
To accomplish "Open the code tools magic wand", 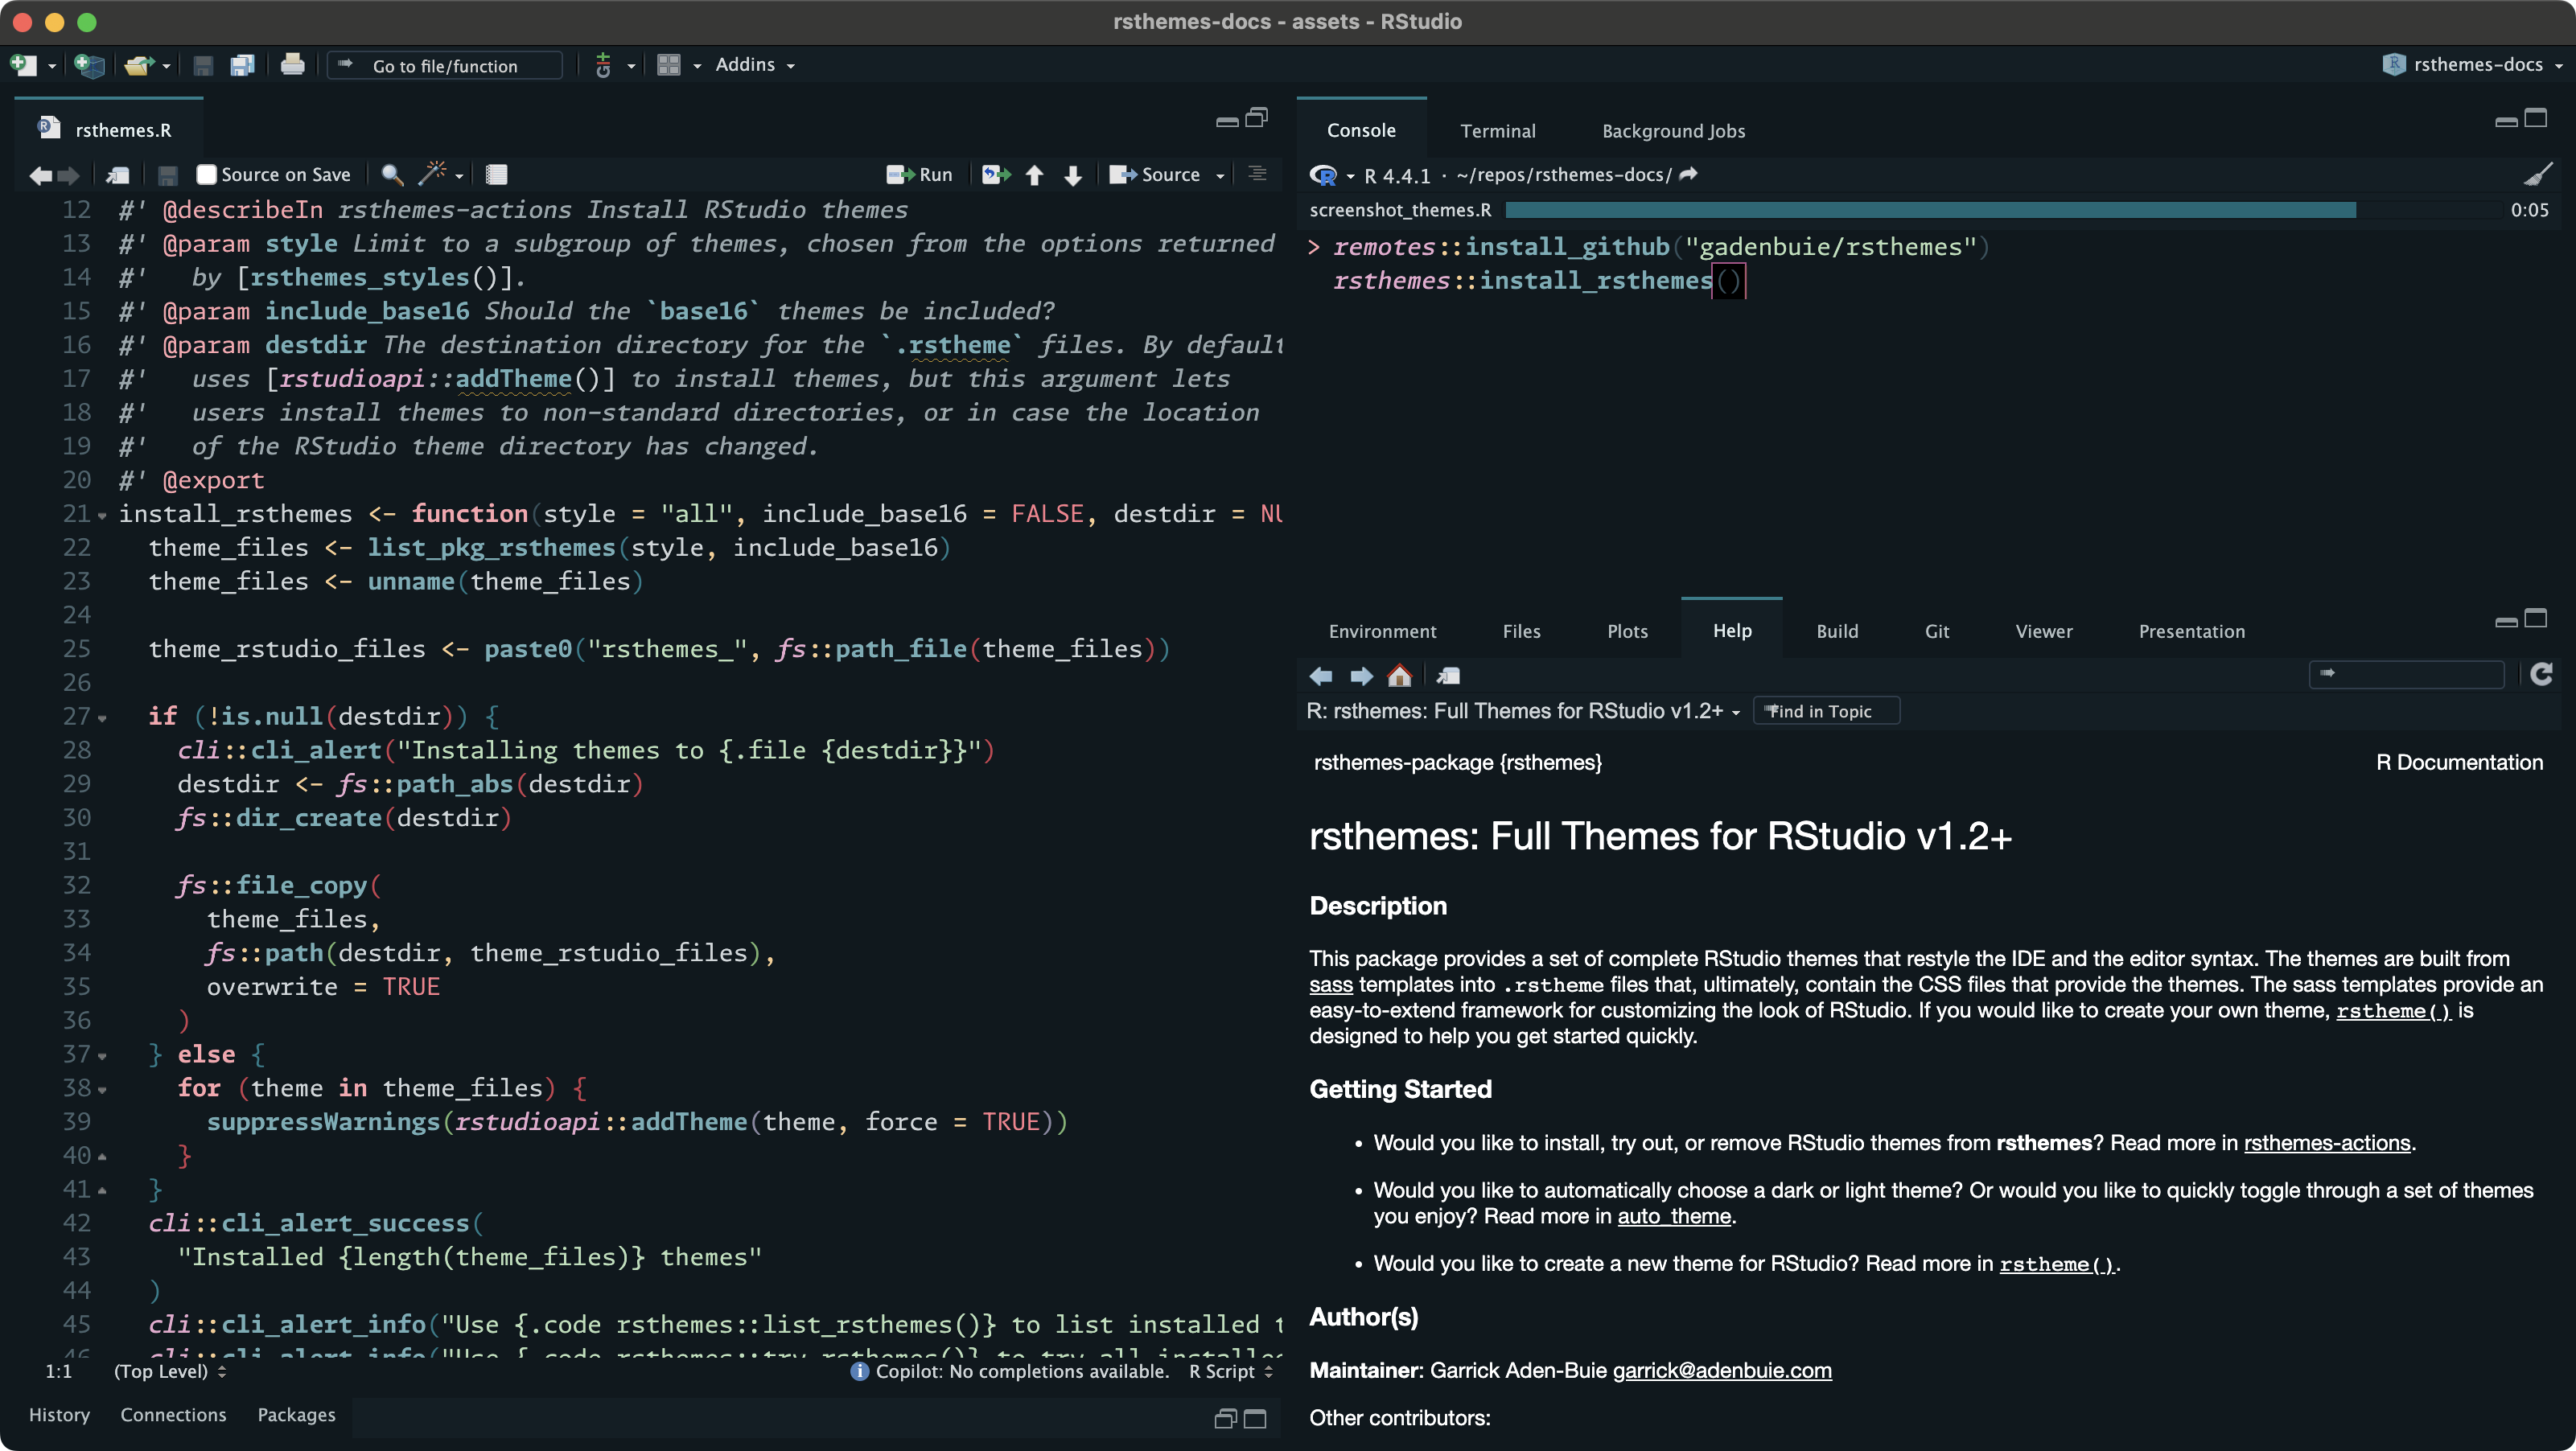I will coord(432,174).
